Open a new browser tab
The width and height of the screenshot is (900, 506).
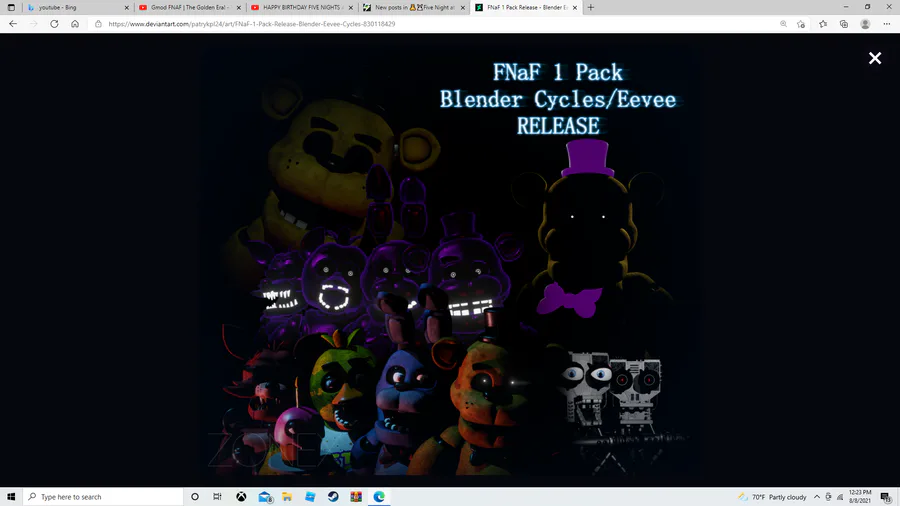click(591, 7)
